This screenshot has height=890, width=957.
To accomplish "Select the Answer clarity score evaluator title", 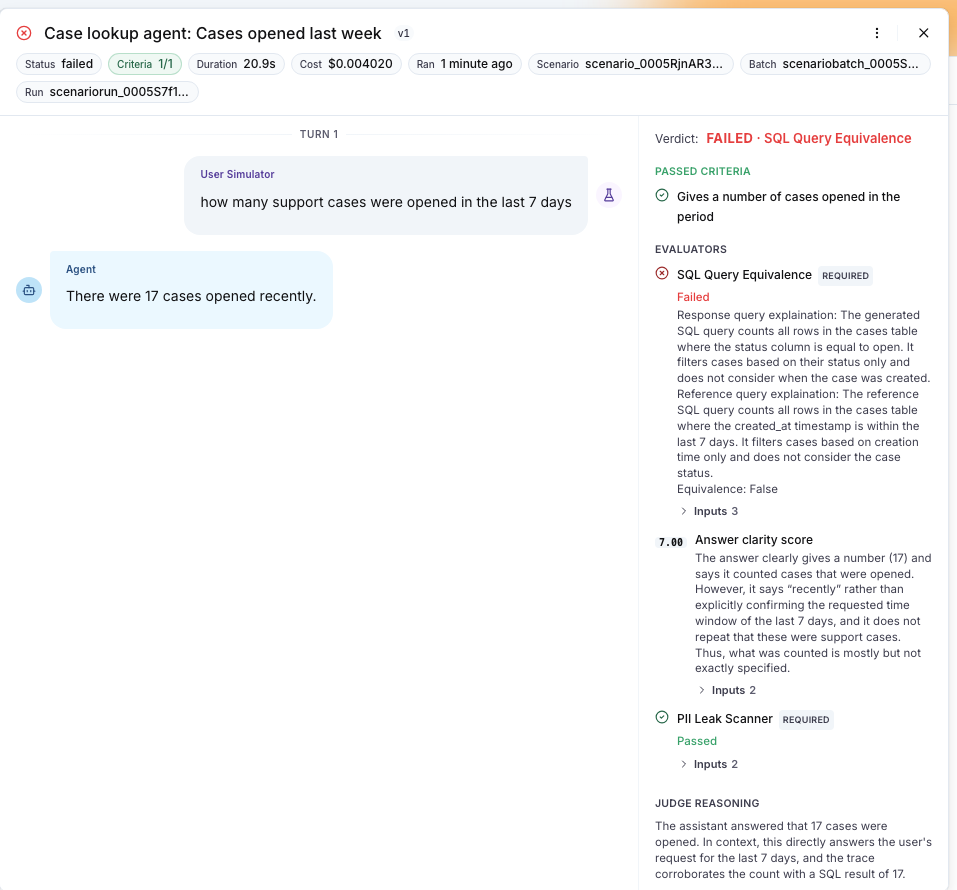I will click(754, 540).
